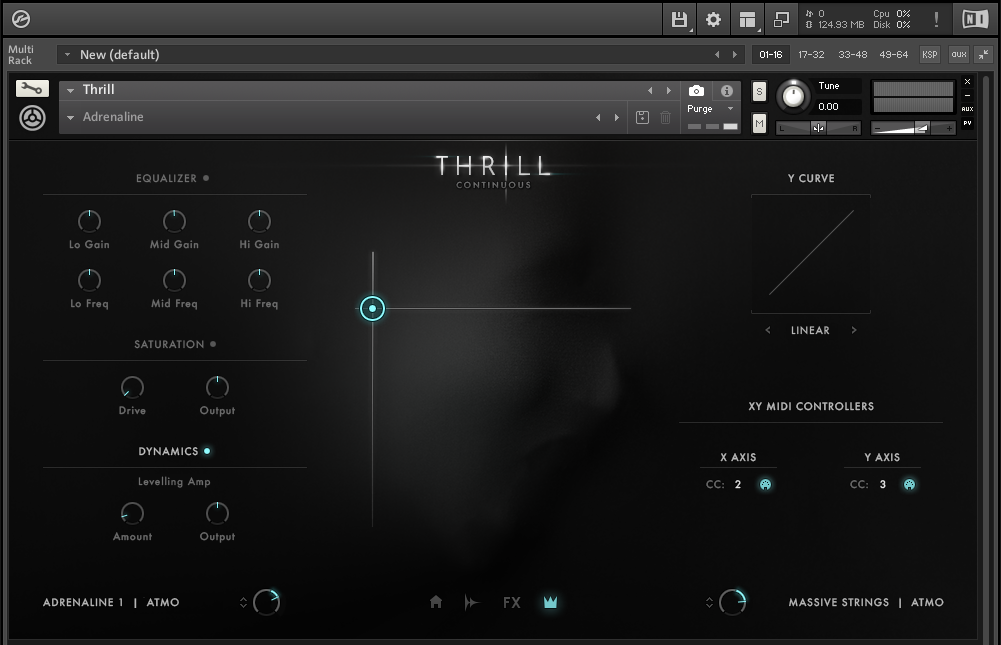Viewport: 1001px width, 645px height.
Task: Click the Thrill instrument round logo
Action: pyautogui.click(x=32, y=118)
